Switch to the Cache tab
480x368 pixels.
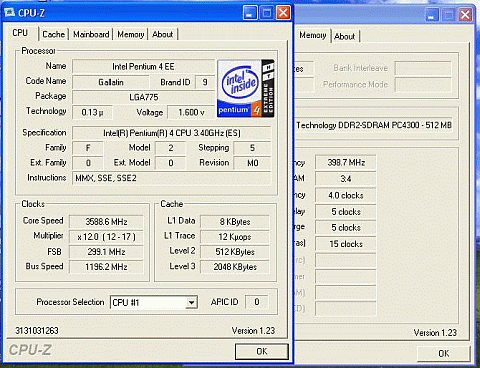54,34
